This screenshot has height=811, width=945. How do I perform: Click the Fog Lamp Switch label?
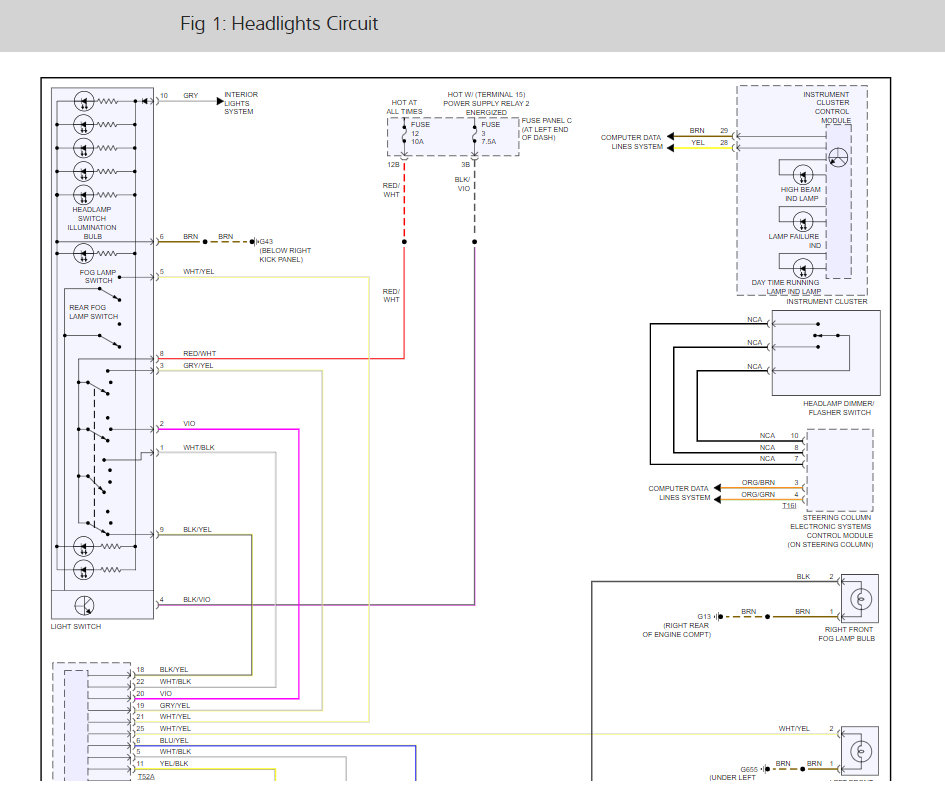click(98, 276)
